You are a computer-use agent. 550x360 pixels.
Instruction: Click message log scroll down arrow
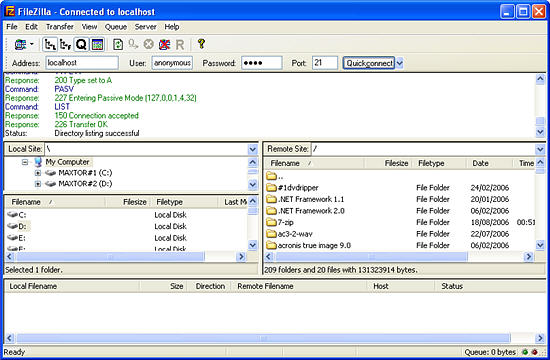541,132
